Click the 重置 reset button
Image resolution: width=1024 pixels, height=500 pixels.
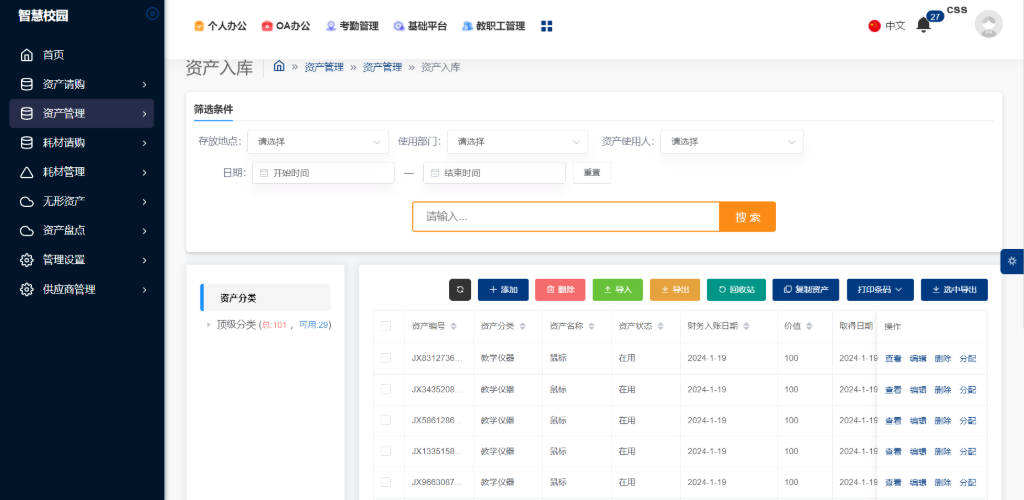click(592, 173)
